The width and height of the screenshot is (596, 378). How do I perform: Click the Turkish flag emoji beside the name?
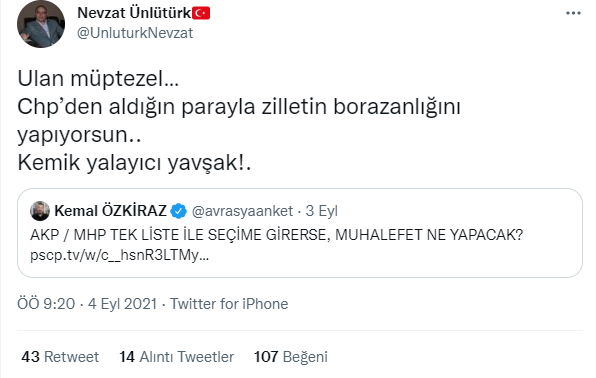201,13
